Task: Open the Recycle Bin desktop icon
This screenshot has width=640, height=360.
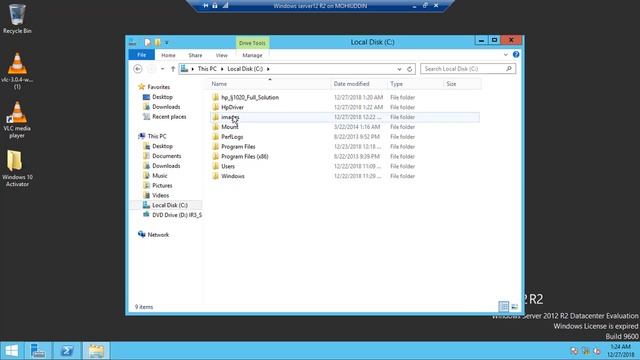Action: 17,19
